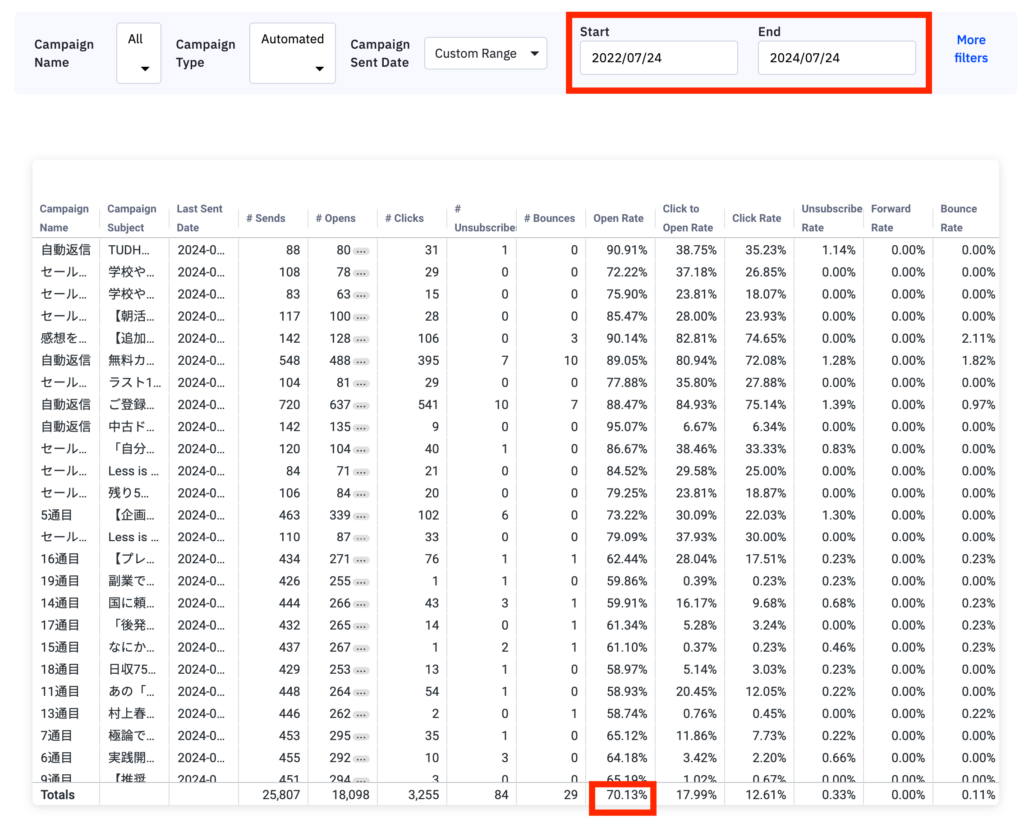Click the ellipsis badge next to 488 opens

[x=361, y=361]
